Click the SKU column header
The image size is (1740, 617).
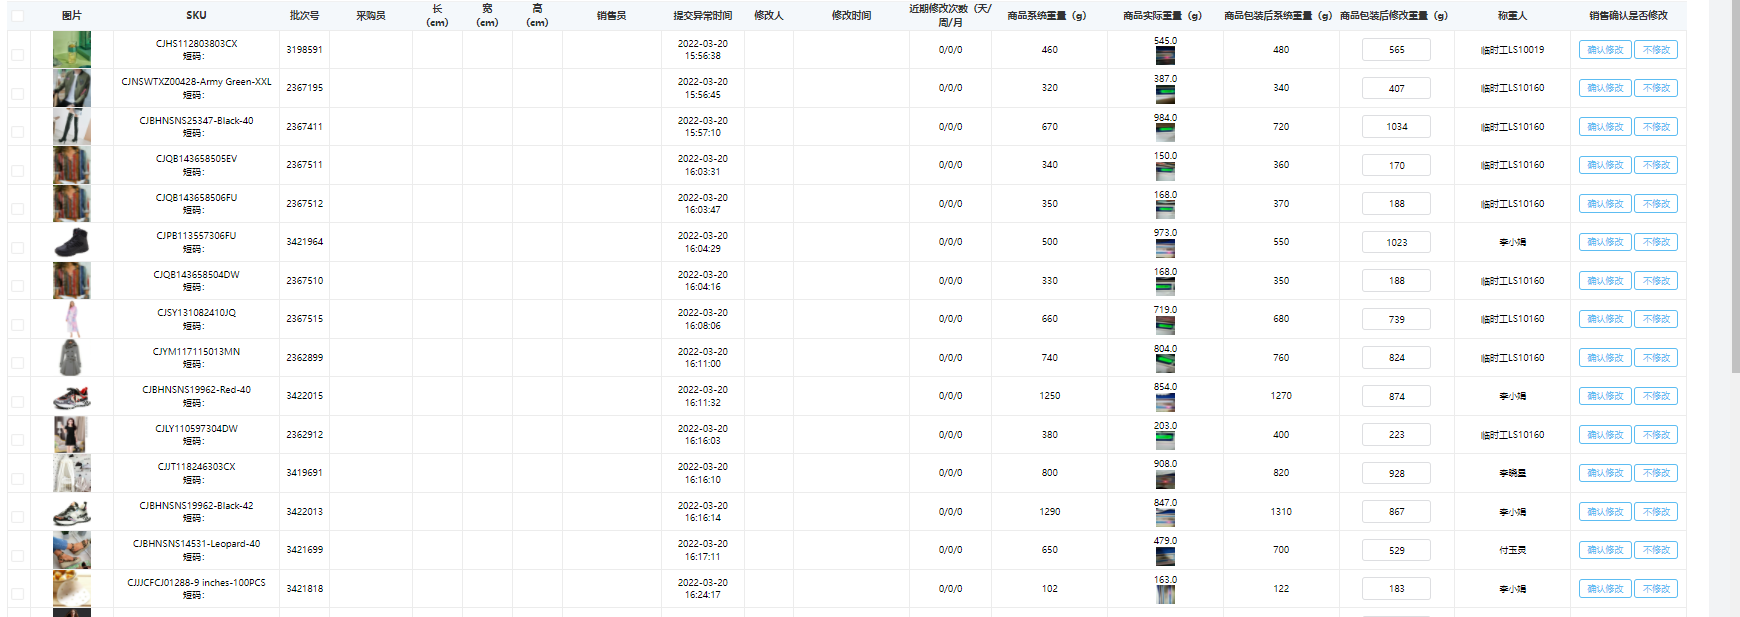coord(196,15)
